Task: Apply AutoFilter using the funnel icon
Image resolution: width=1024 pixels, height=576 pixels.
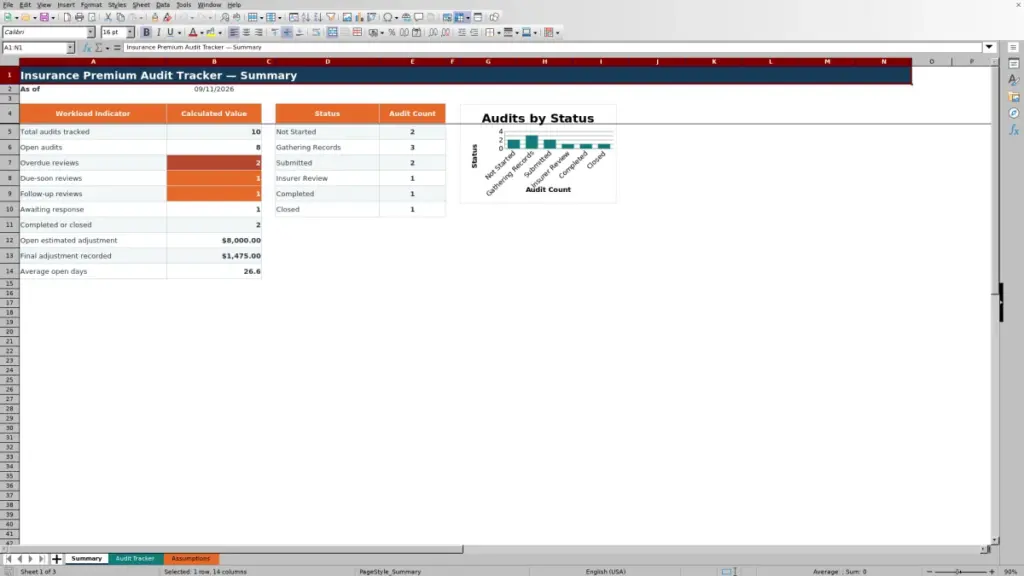Action: [330, 17]
